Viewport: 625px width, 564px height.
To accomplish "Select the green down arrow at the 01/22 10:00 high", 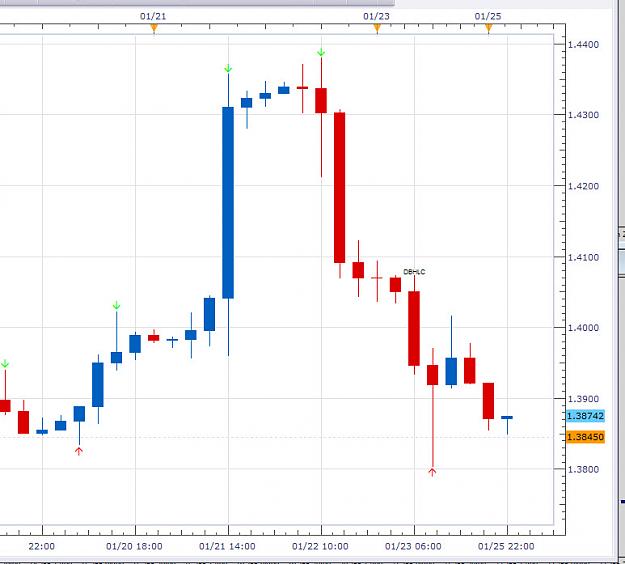I will click(321, 52).
